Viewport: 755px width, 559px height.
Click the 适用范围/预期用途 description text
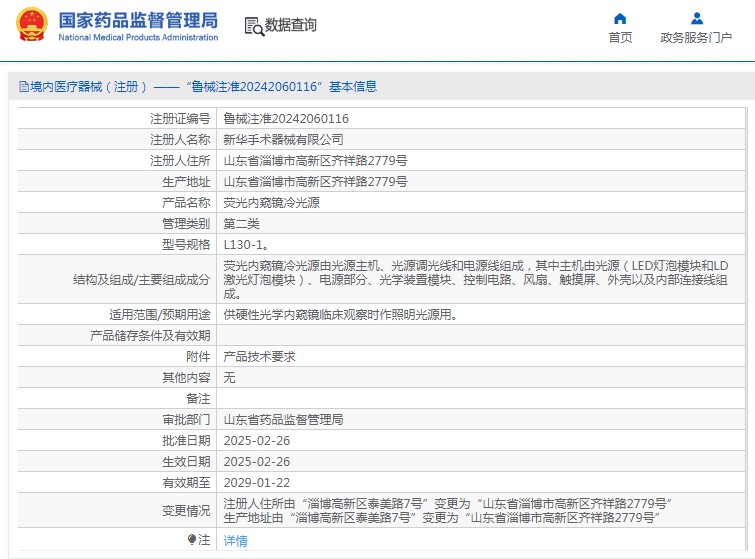coord(340,315)
